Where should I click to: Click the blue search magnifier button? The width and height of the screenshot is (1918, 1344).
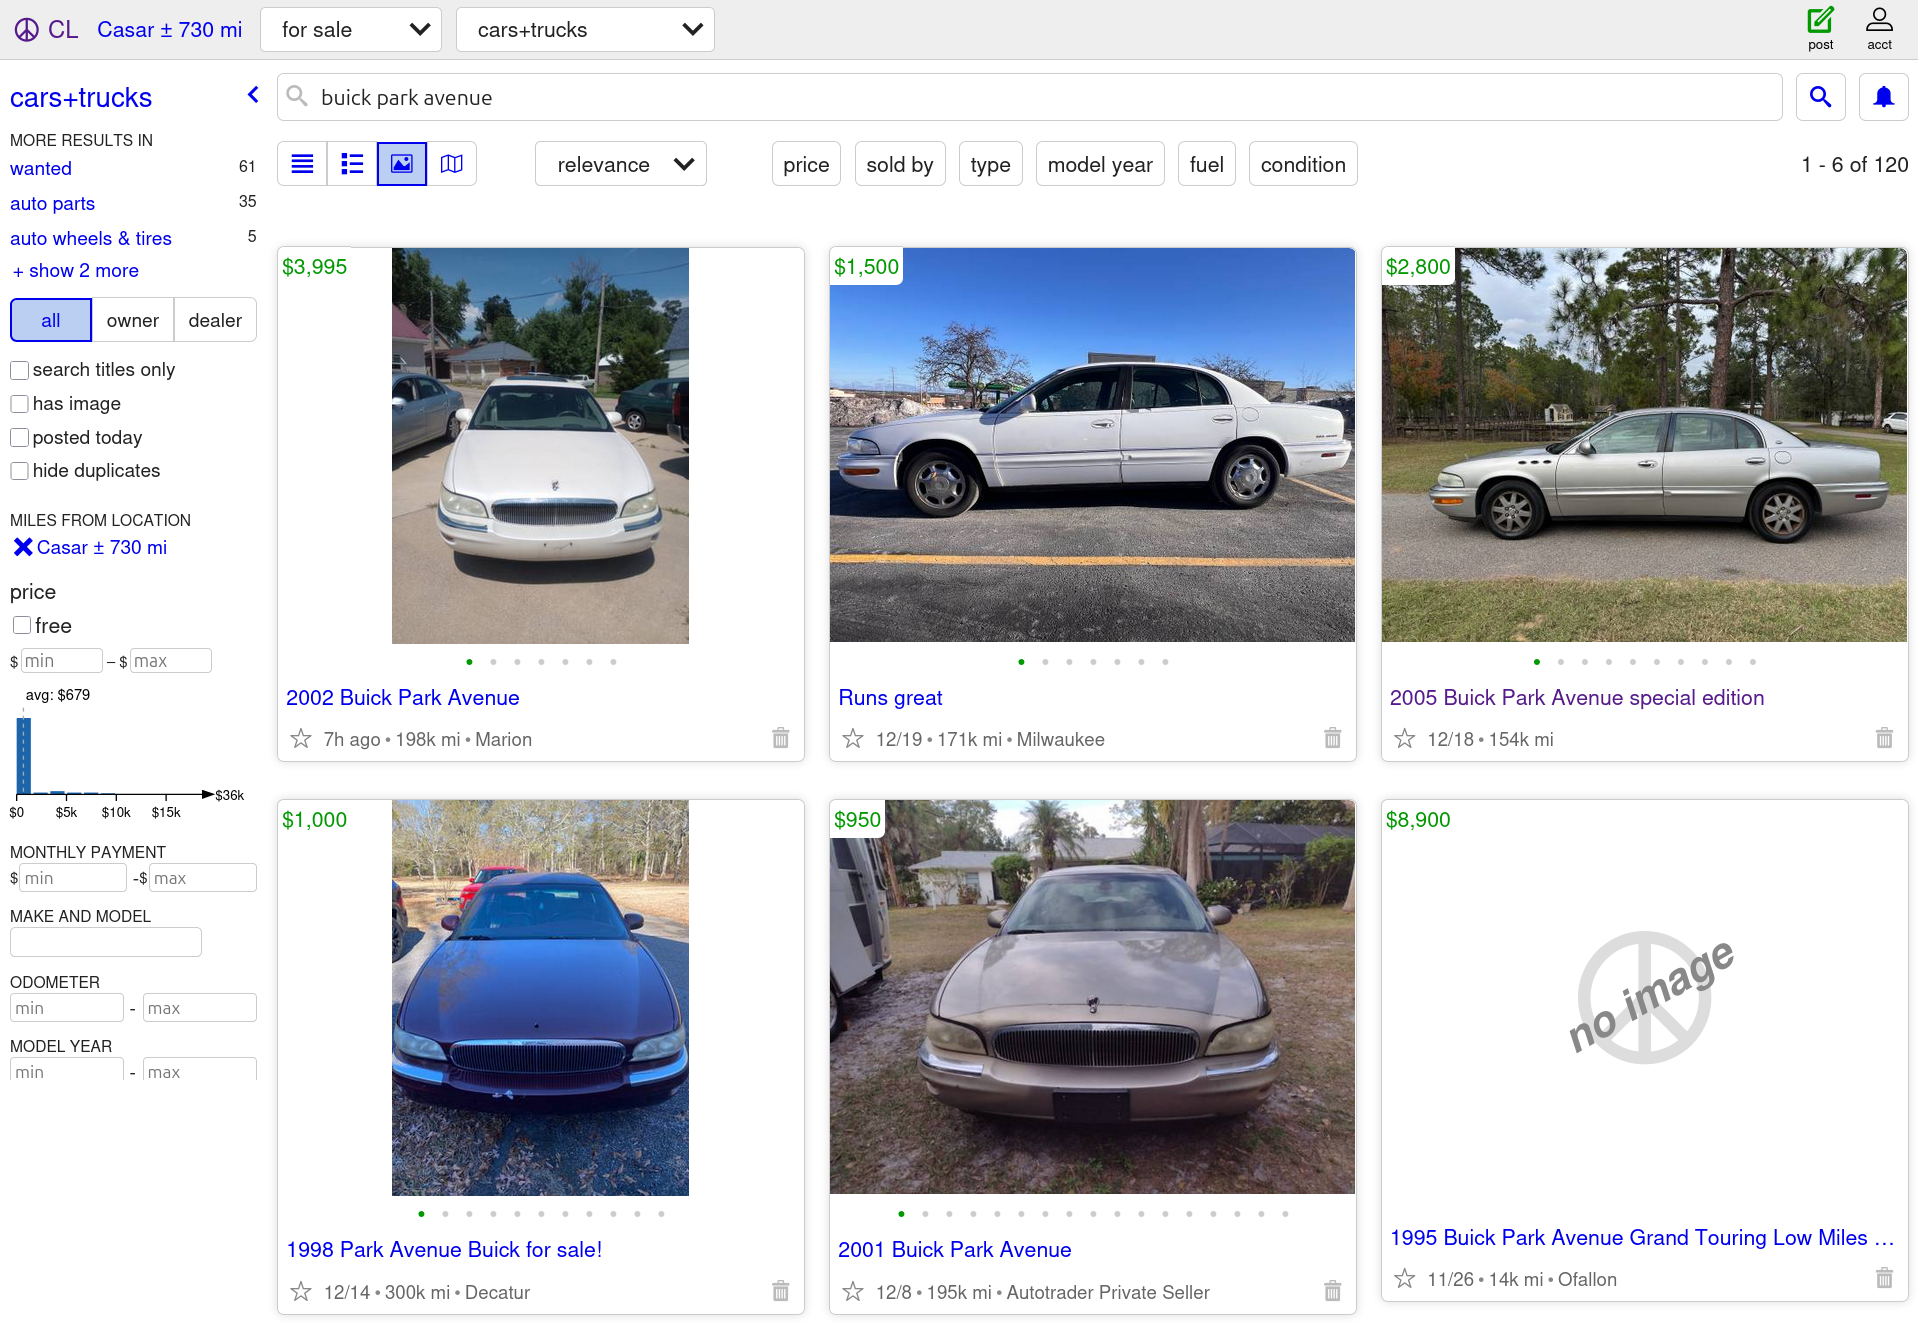[1820, 97]
